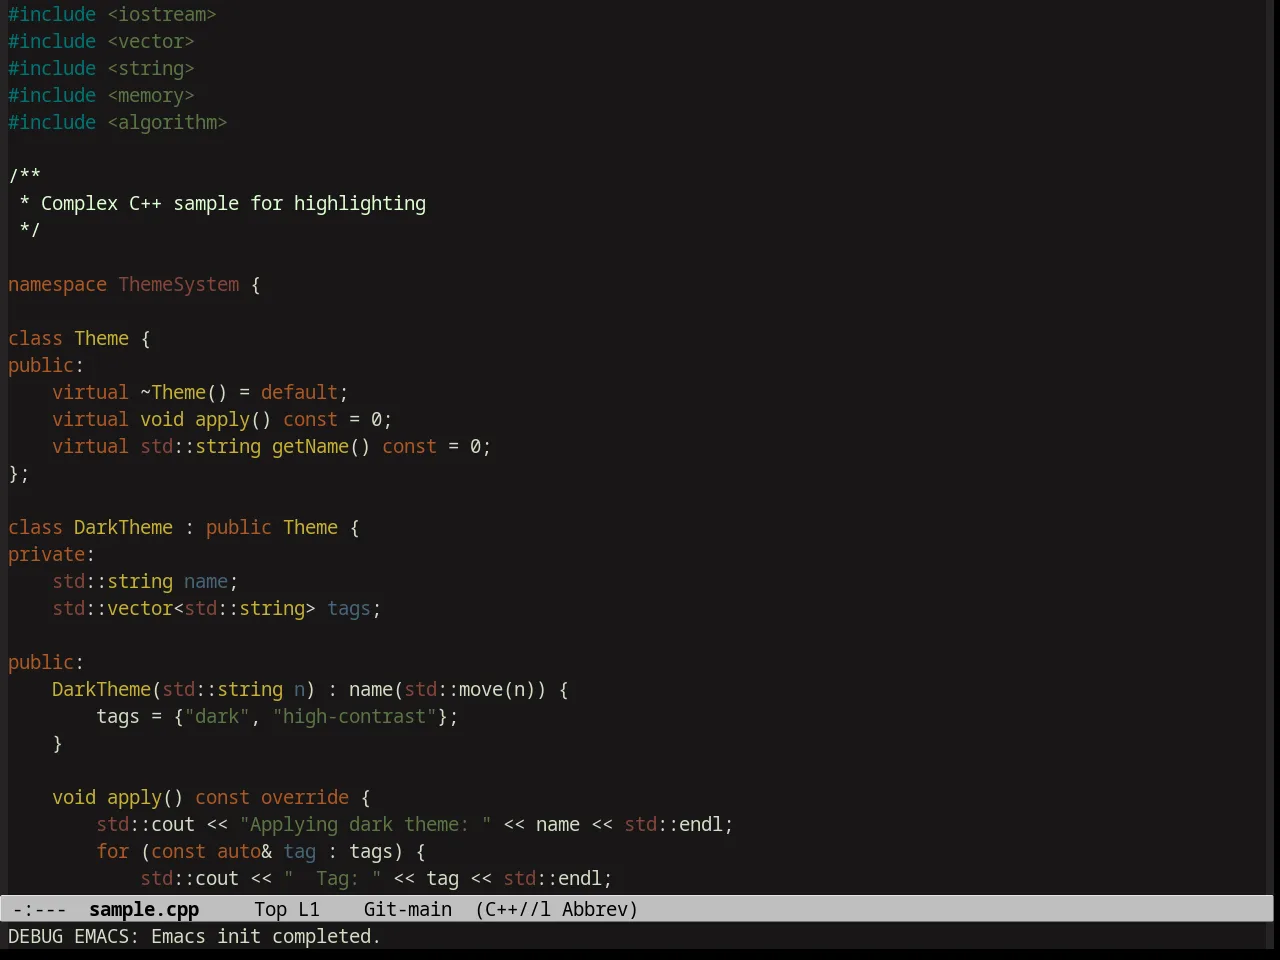Click the string literal "dark"
Viewport: 1280px width, 960px height.
coord(217,716)
